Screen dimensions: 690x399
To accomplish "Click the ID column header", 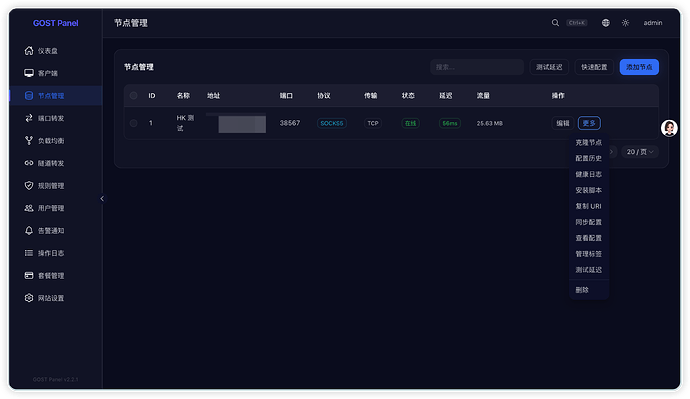I will 152,95.
